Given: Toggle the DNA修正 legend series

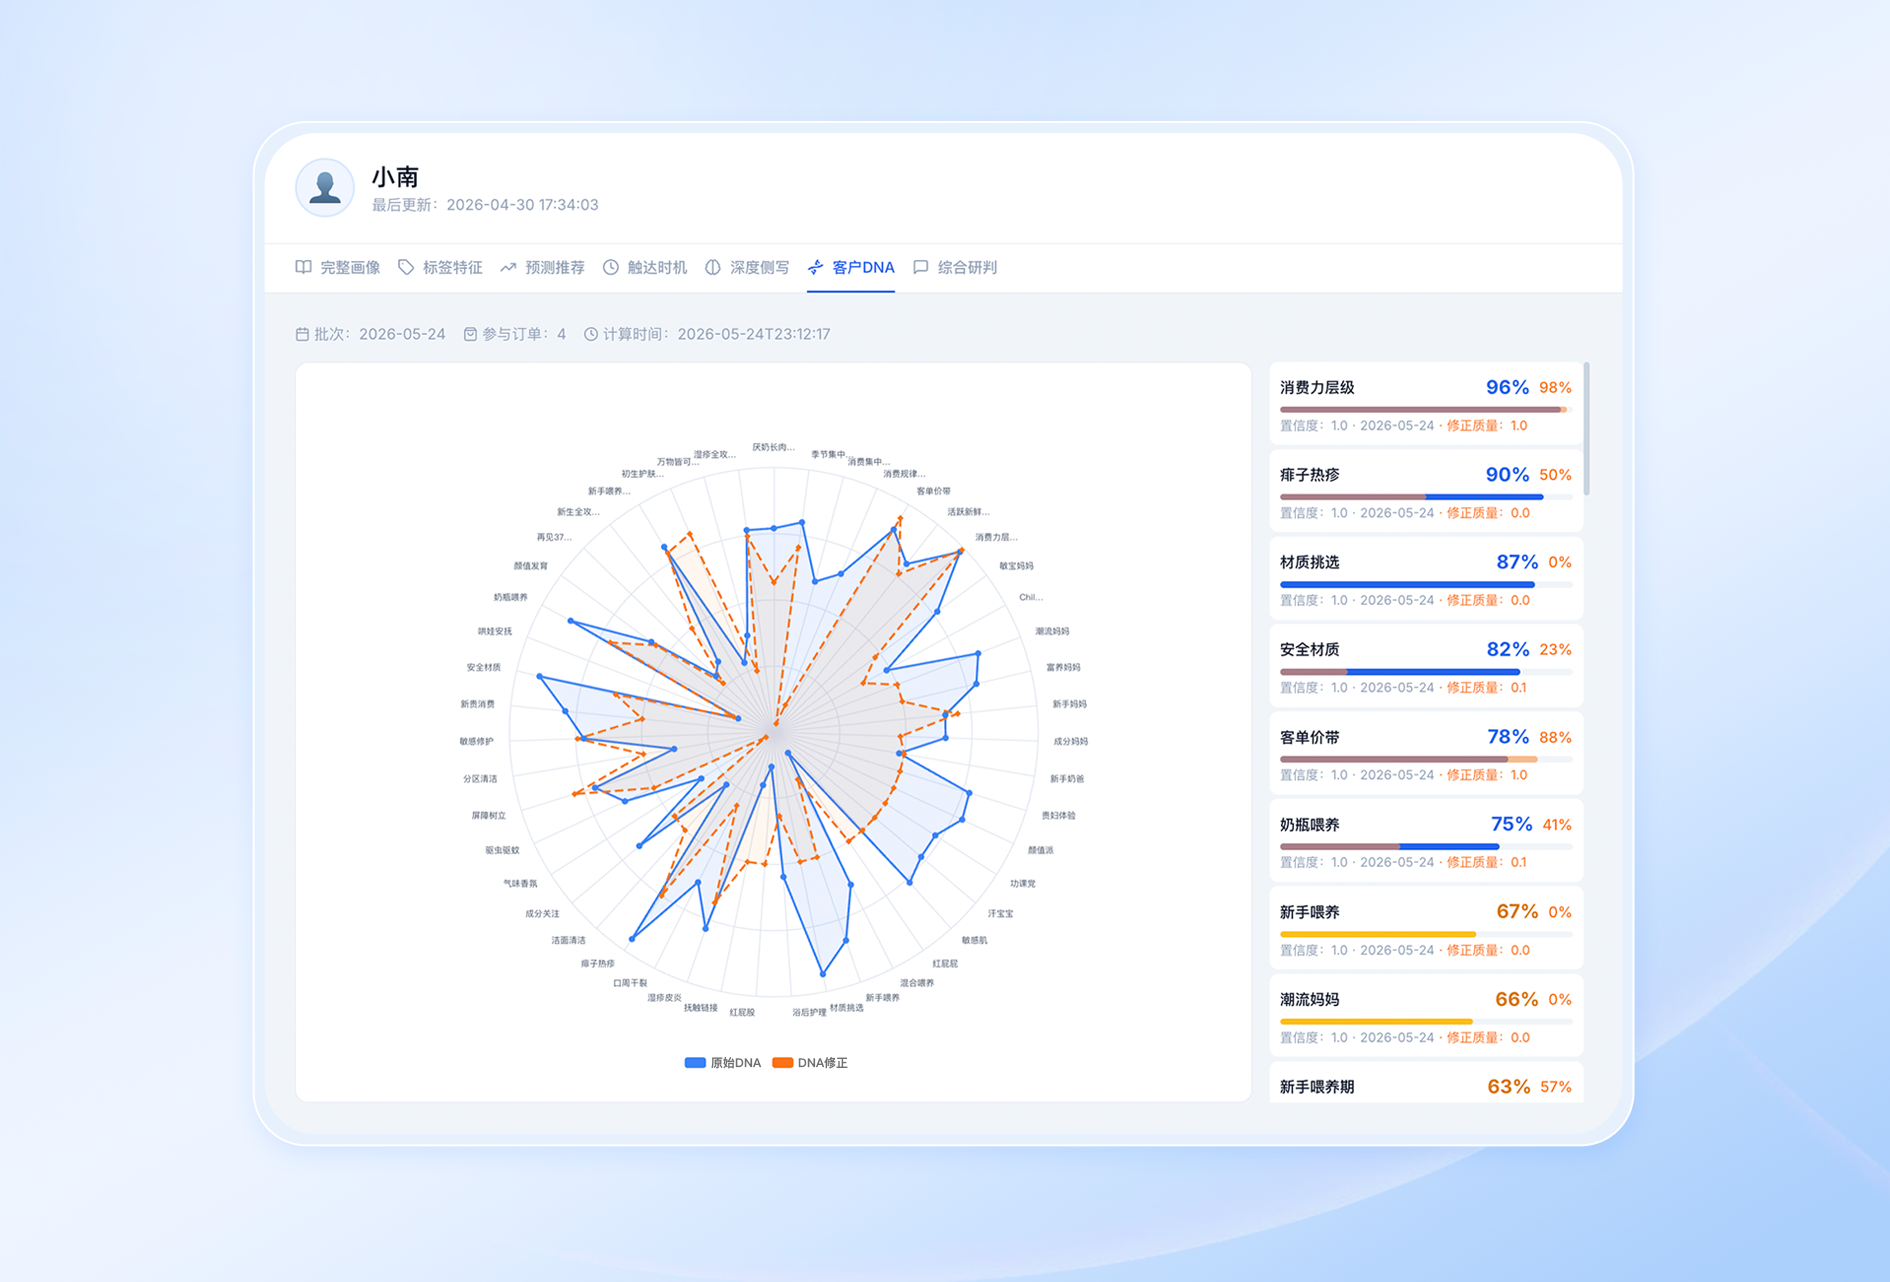Looking at the screenshot, I should pyautogui.click(x=810, y=1063).
